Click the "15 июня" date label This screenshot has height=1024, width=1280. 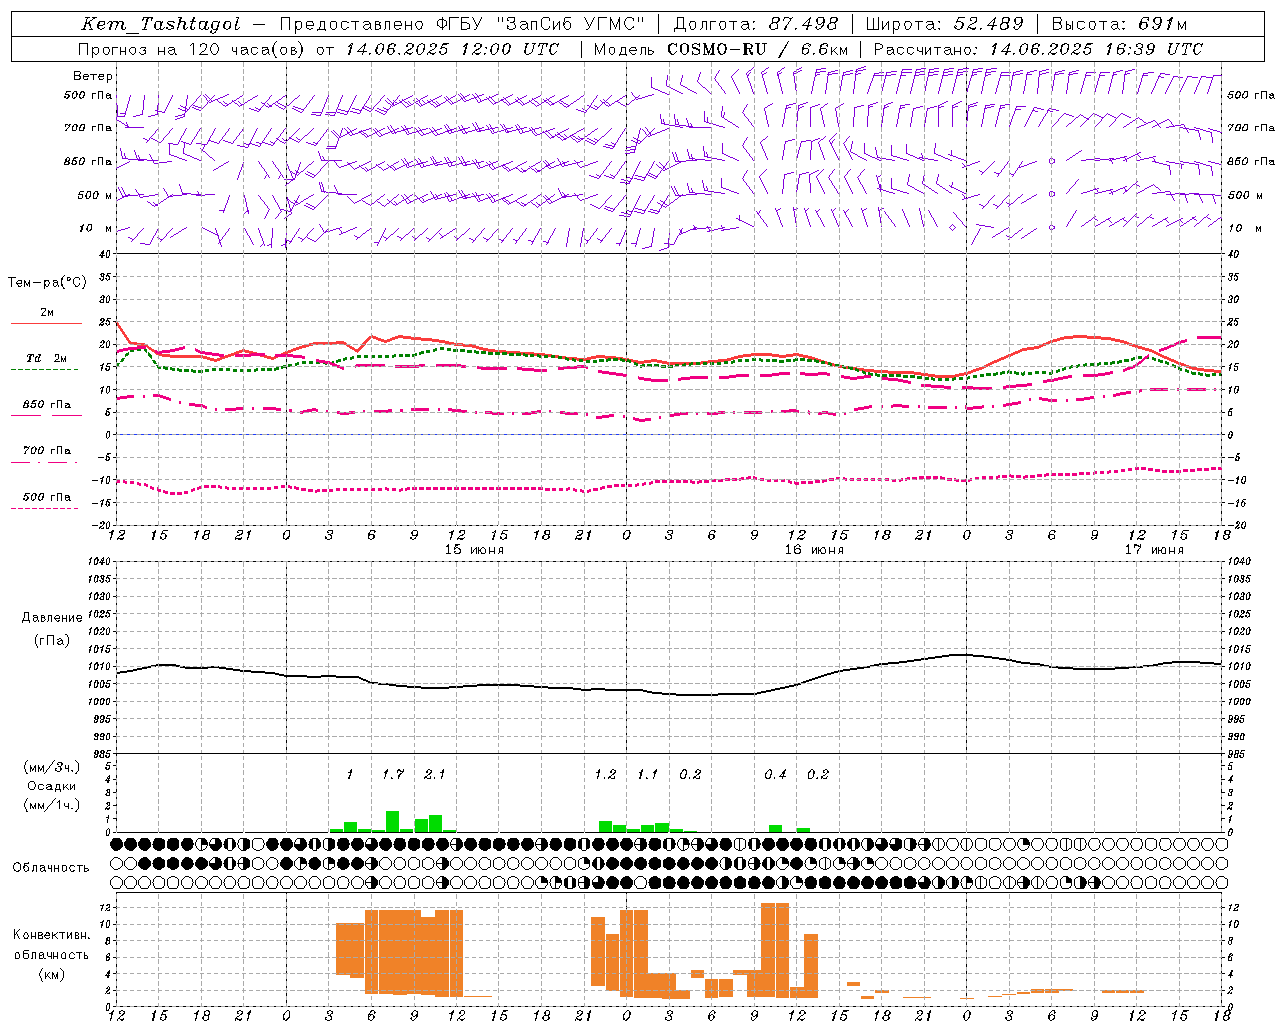474,550
